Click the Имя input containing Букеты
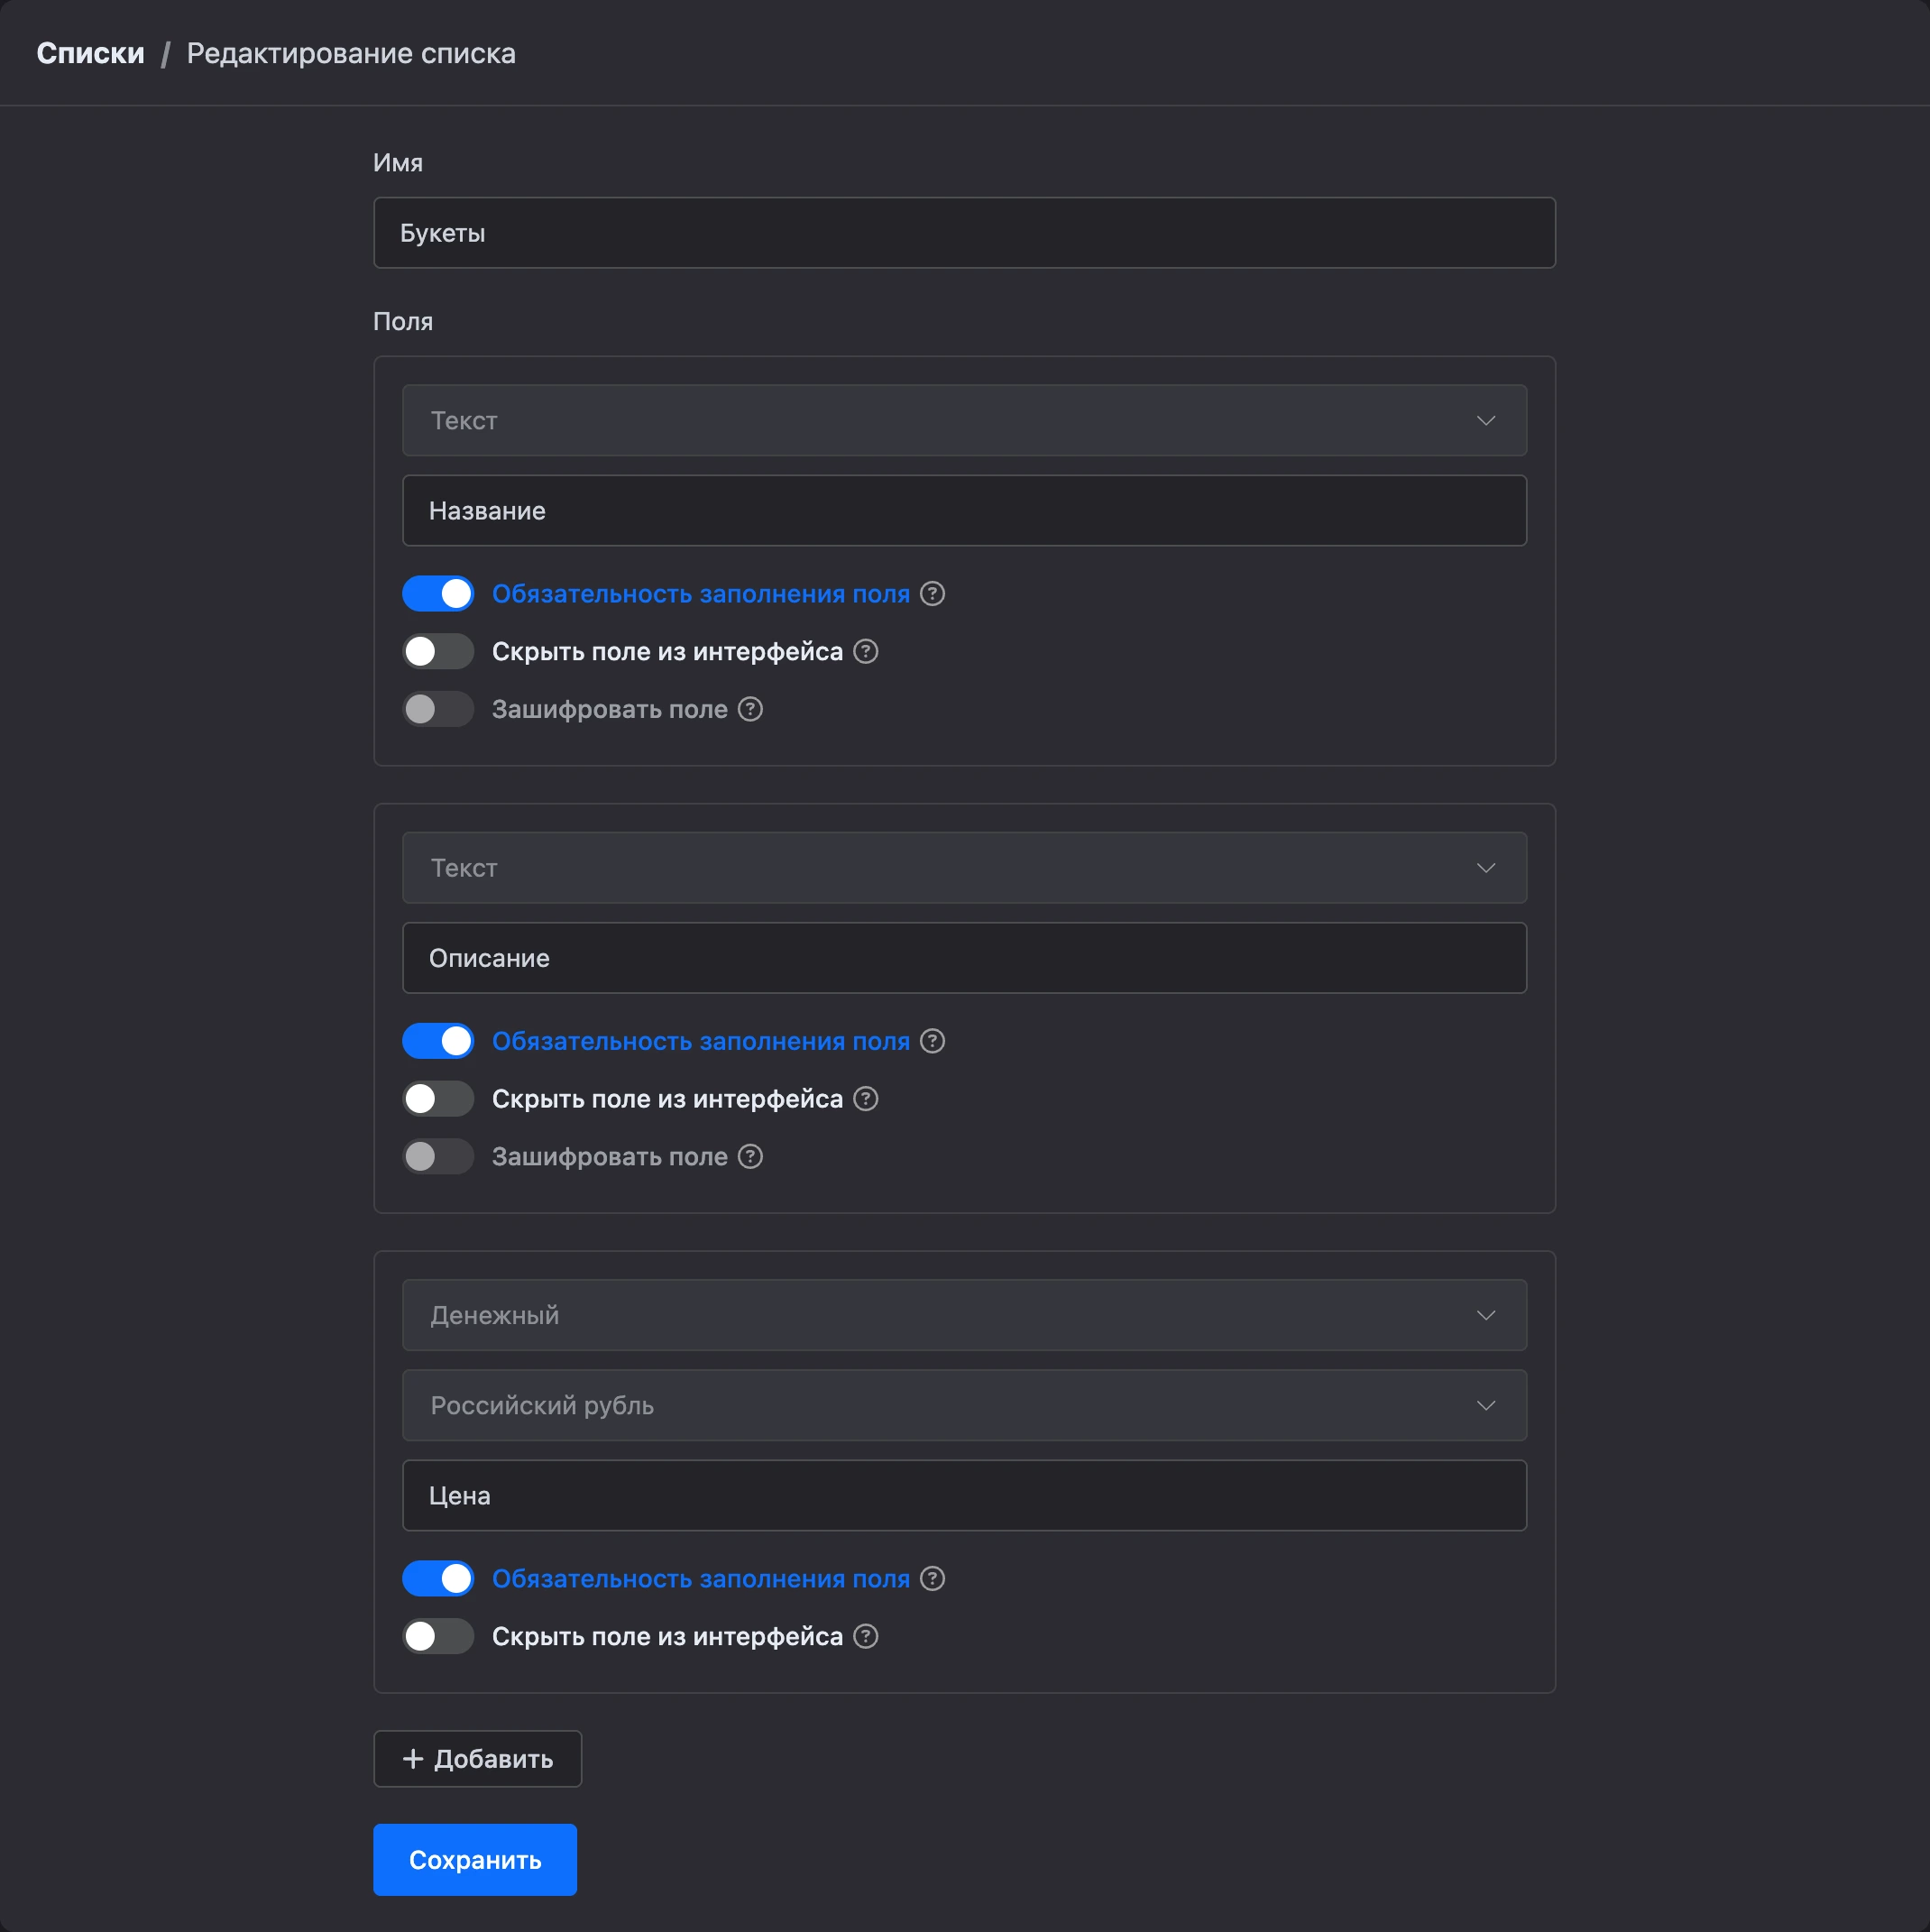Screen dimensions: 1930x1932 tap(964, 233)
